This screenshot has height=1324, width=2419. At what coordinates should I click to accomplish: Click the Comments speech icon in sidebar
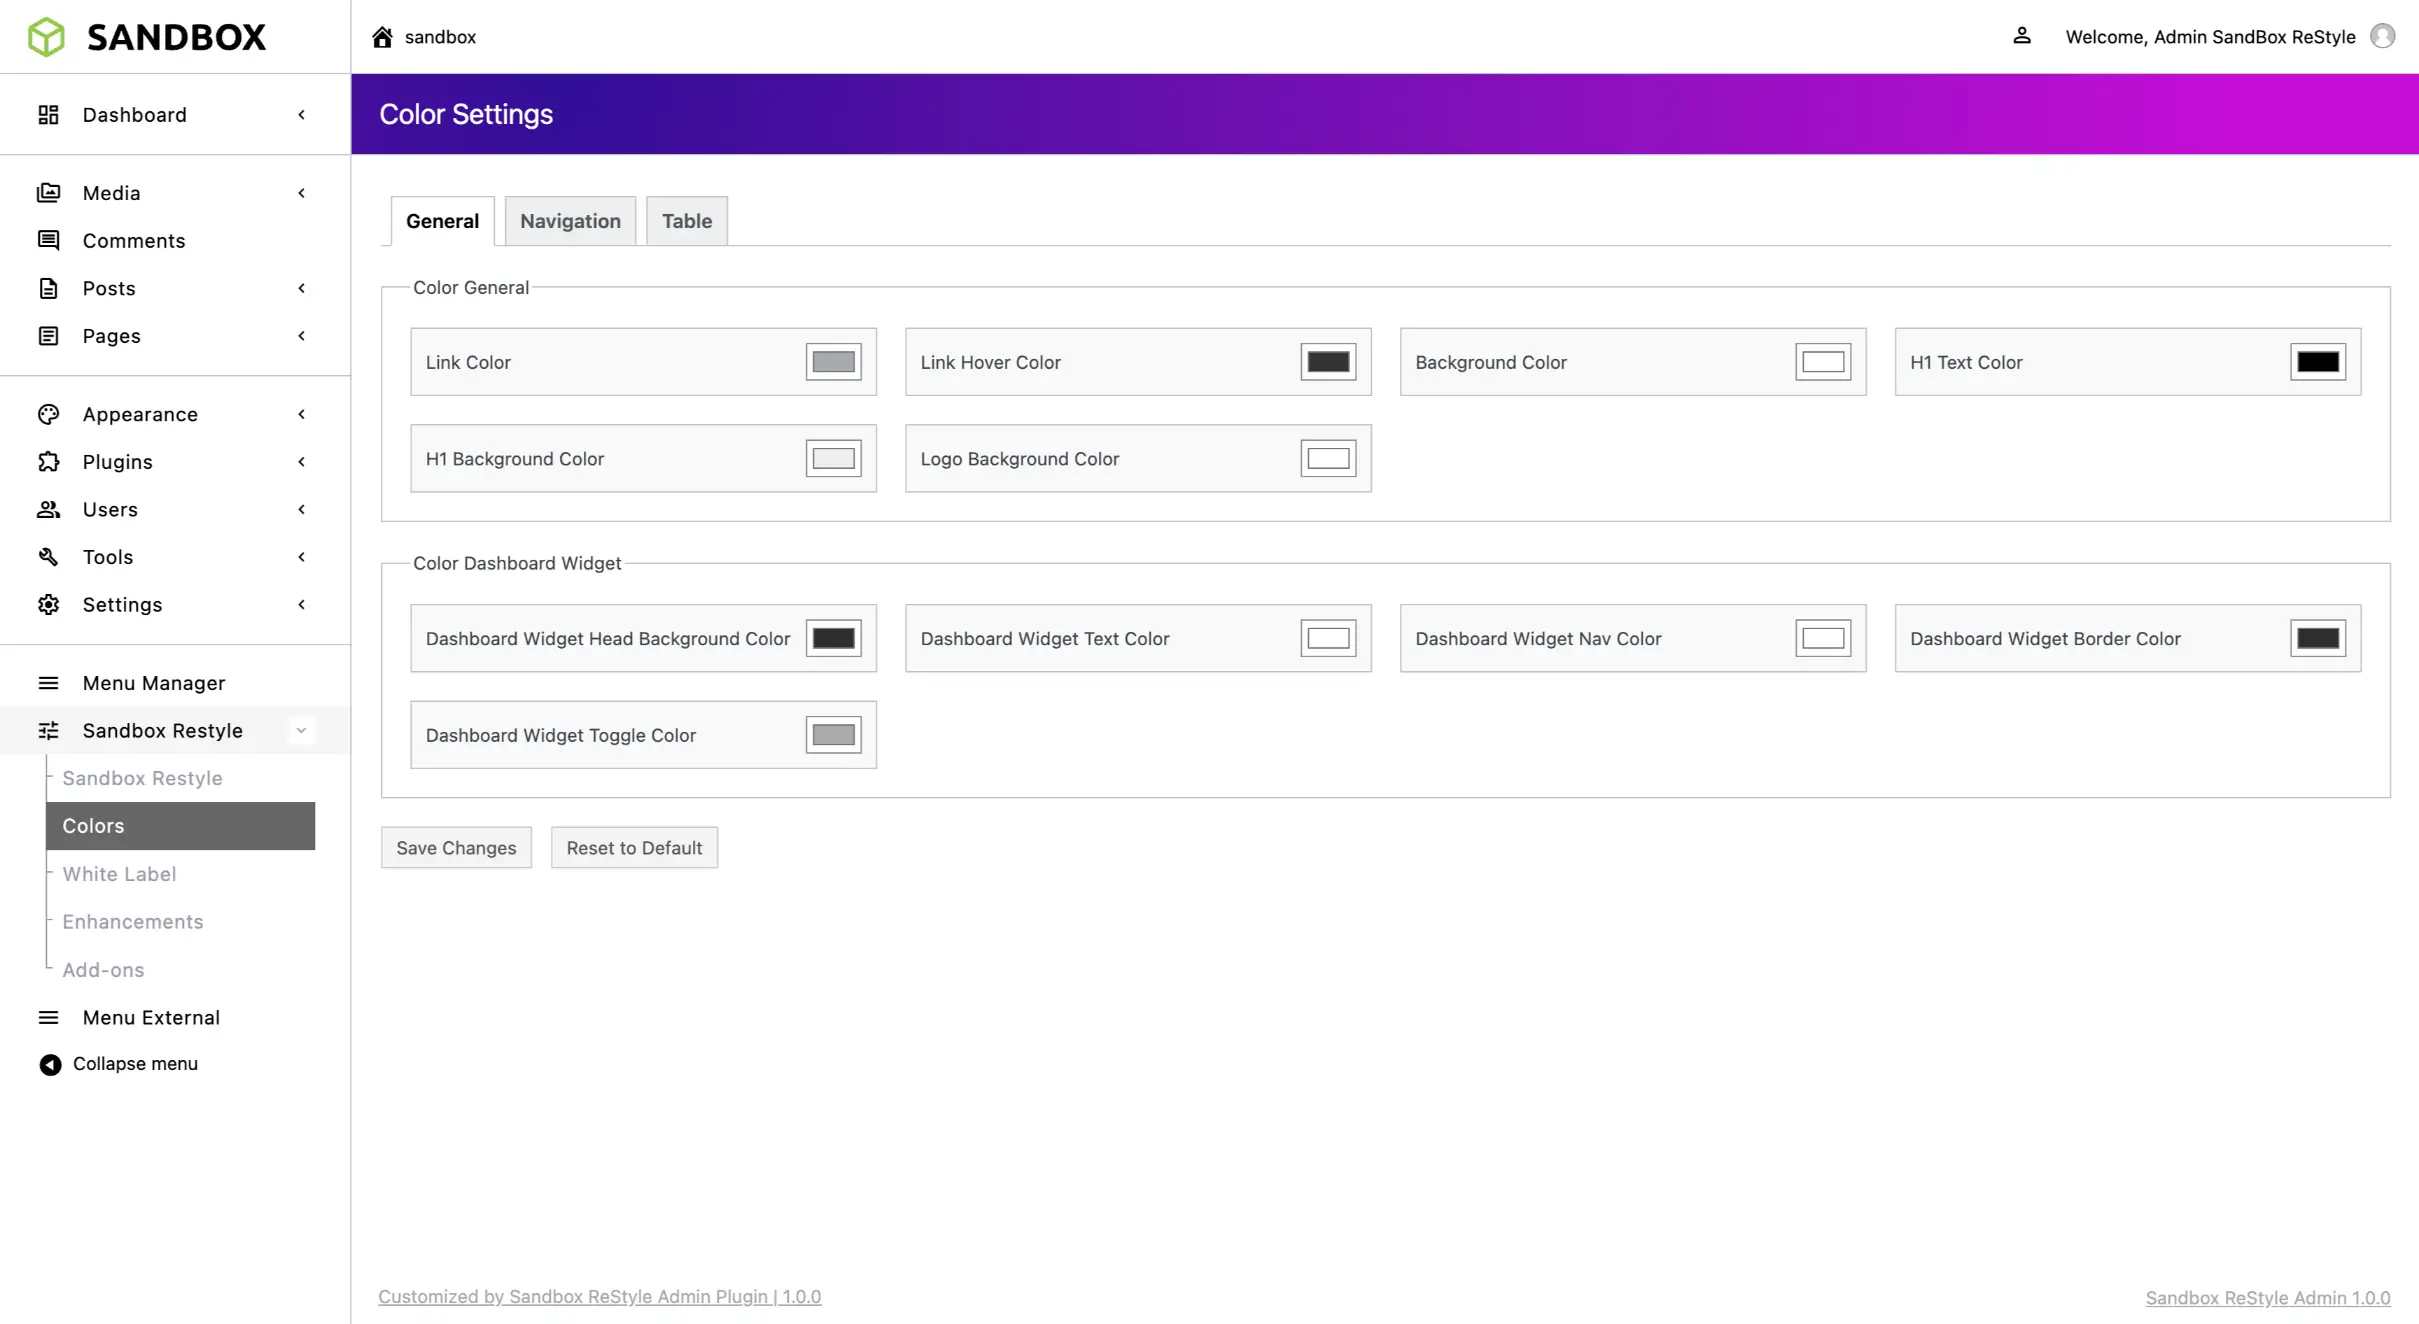(x=48, y=240)
